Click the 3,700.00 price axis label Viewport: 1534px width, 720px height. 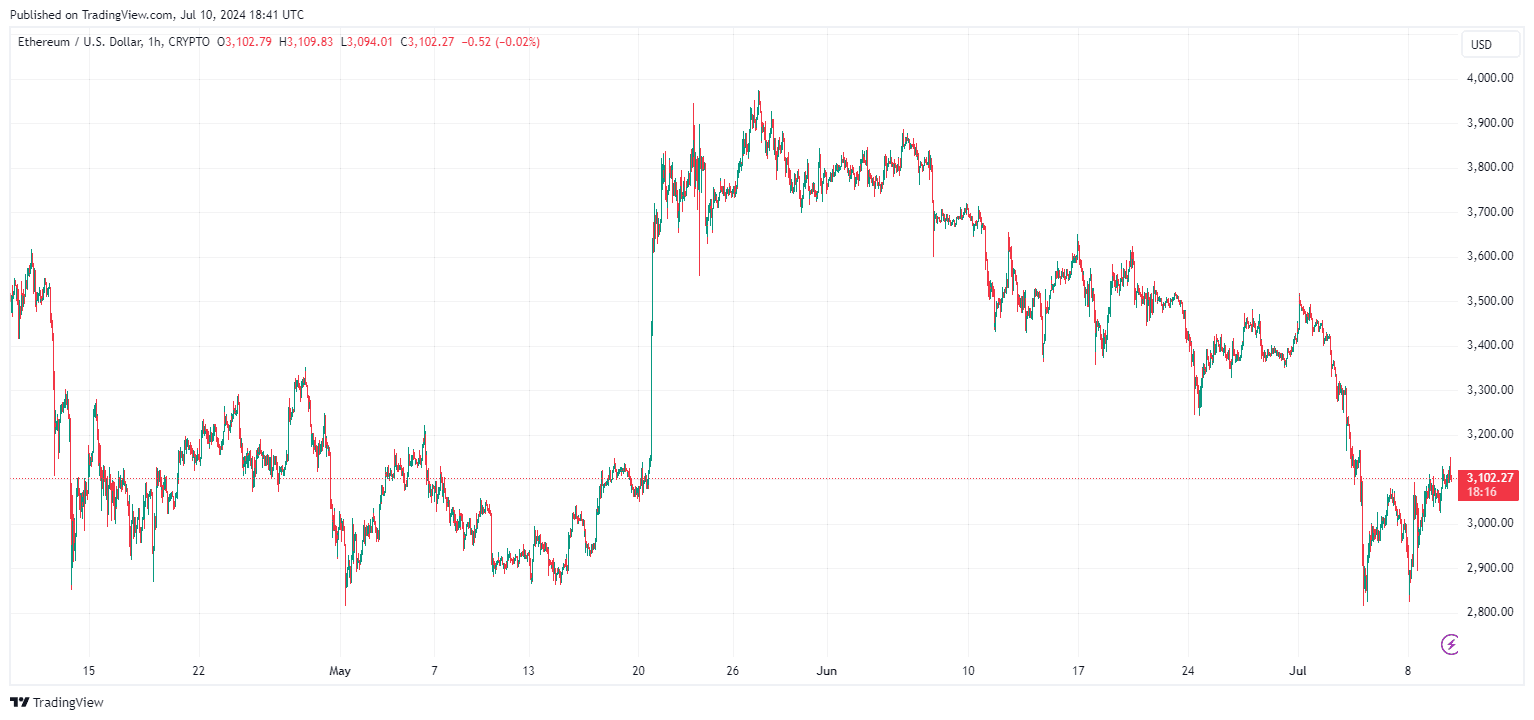1489,212
